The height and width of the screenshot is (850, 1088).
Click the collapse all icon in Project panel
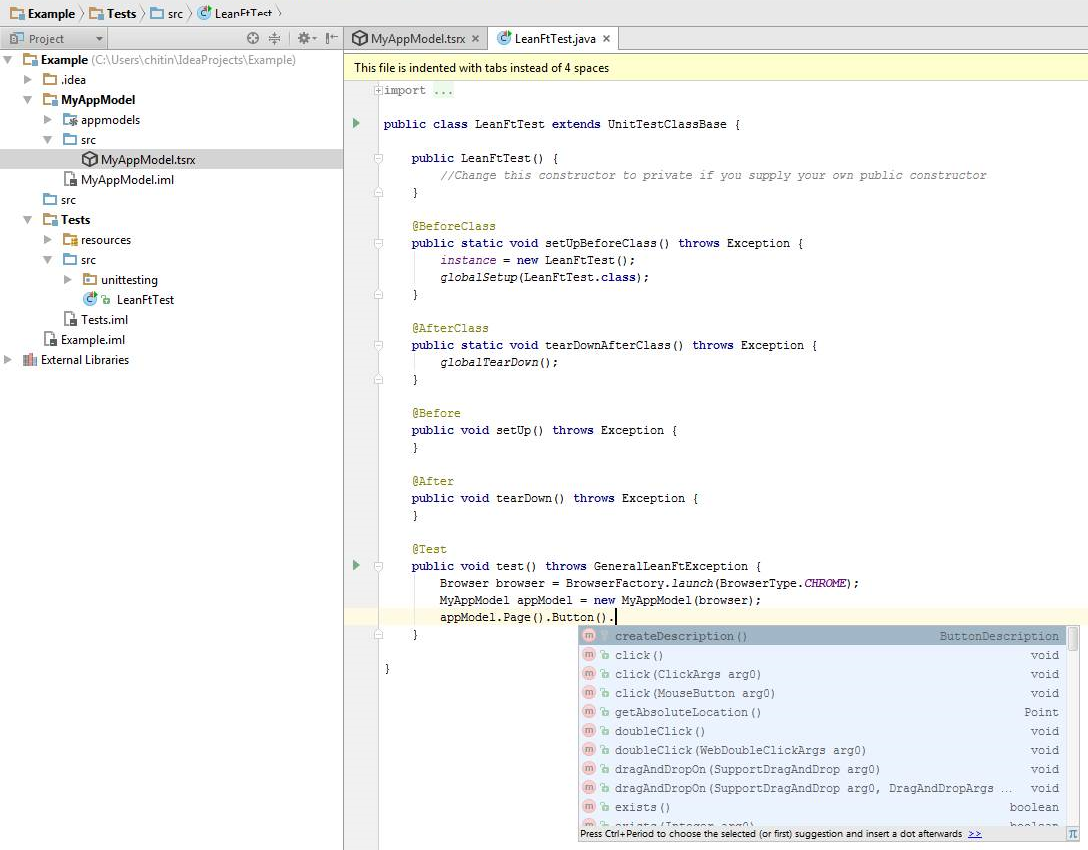pos(274,38)
